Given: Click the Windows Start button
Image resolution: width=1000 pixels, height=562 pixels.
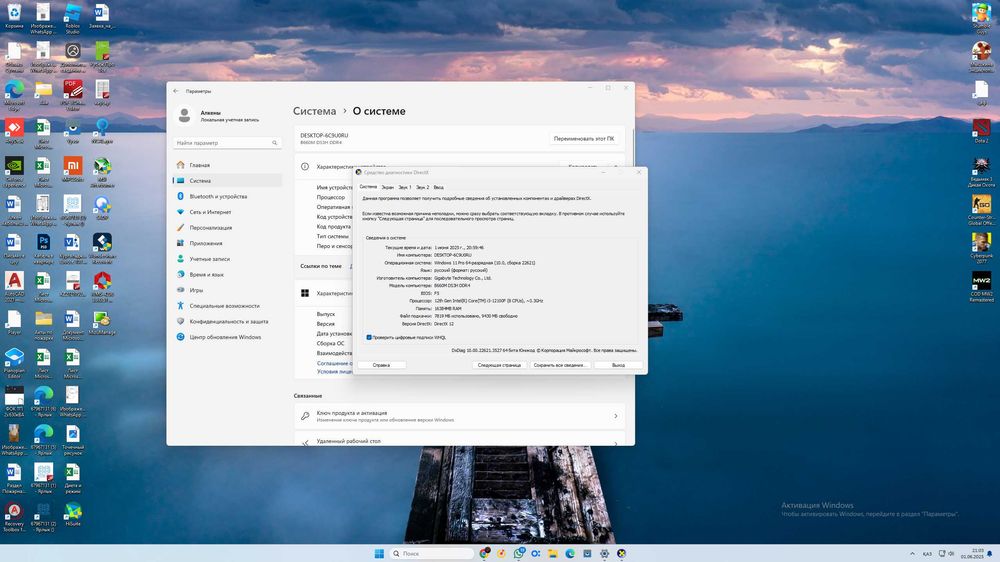Looking at the screenshot, I should tap(379, 553).
